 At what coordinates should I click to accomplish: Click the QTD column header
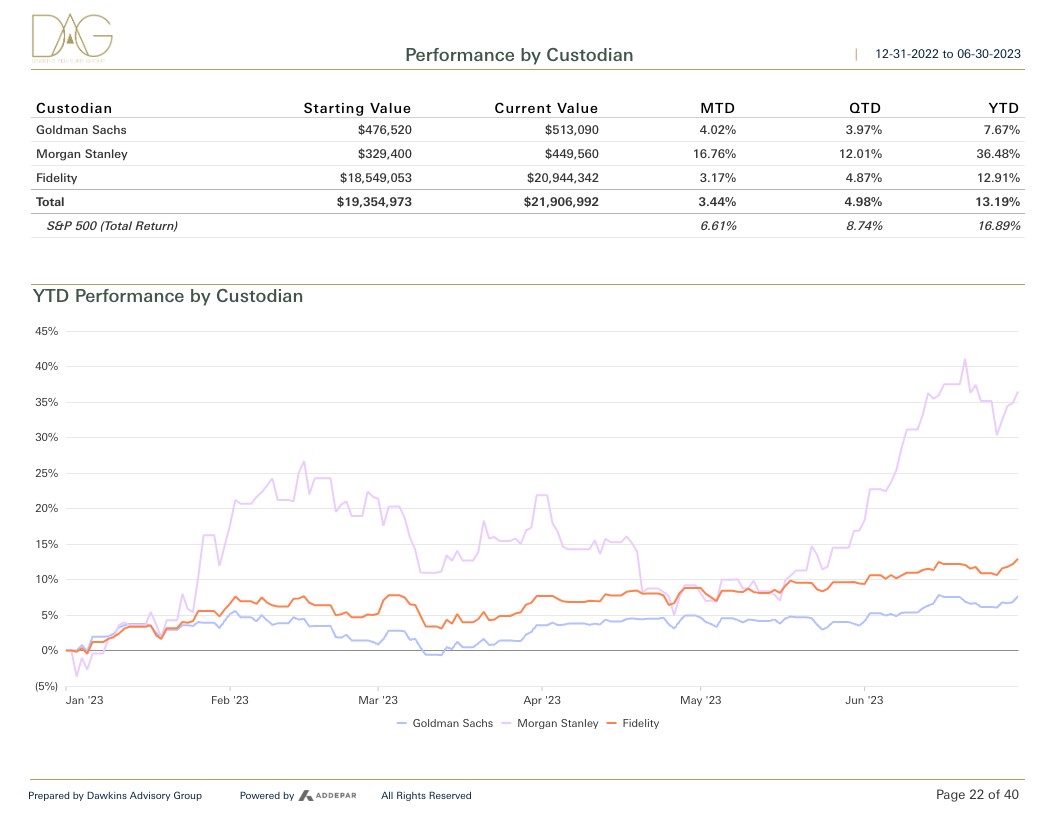coord(865,108)
